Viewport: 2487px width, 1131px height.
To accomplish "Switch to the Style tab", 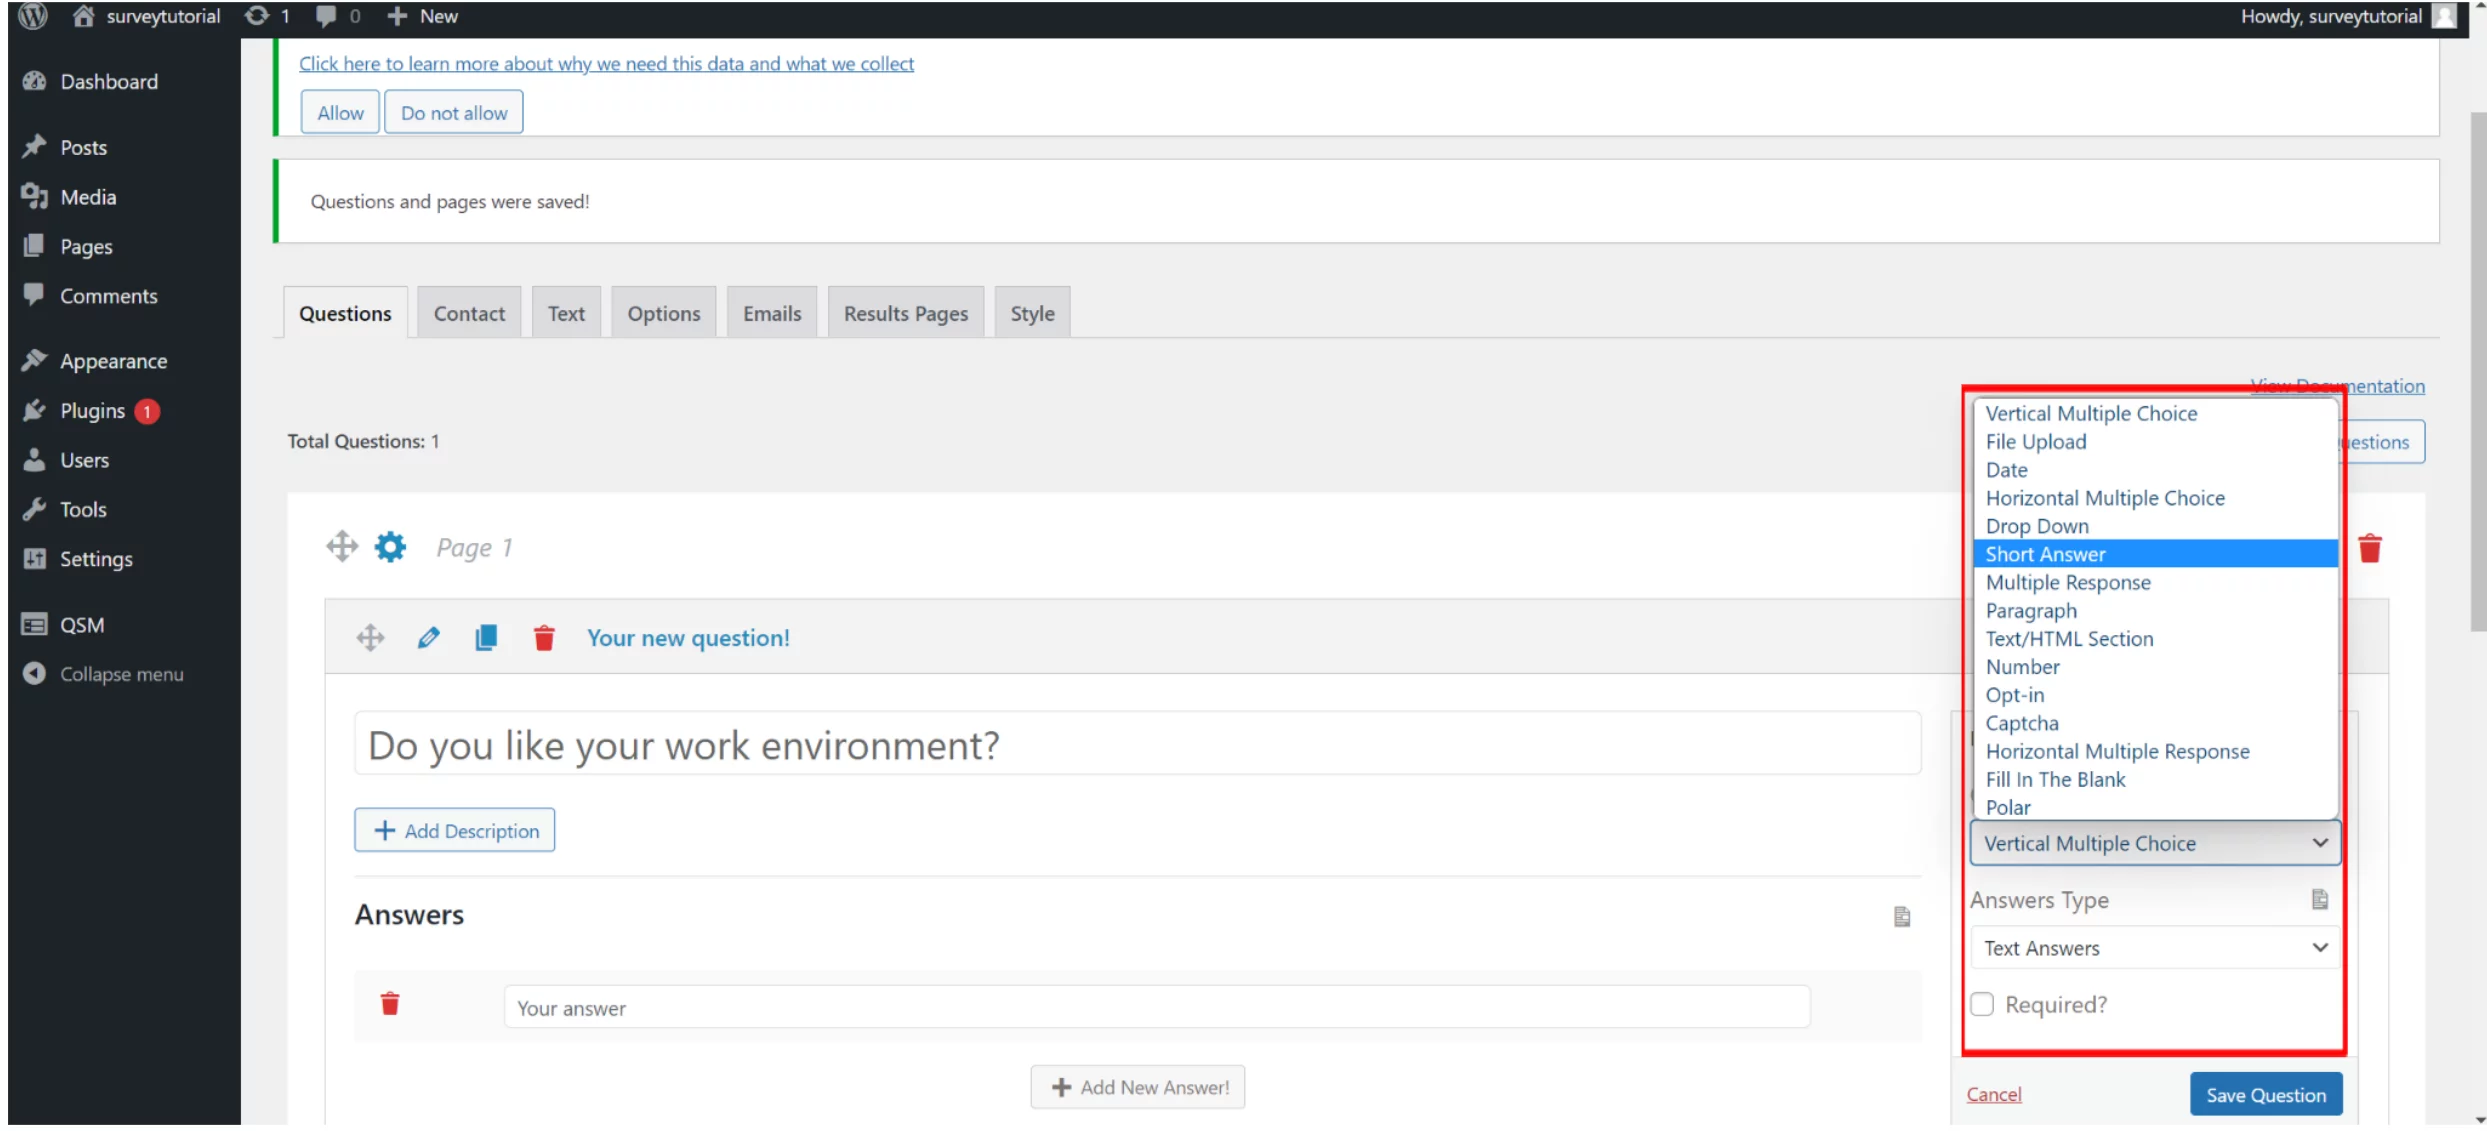I will click(x=1032, y=313).
